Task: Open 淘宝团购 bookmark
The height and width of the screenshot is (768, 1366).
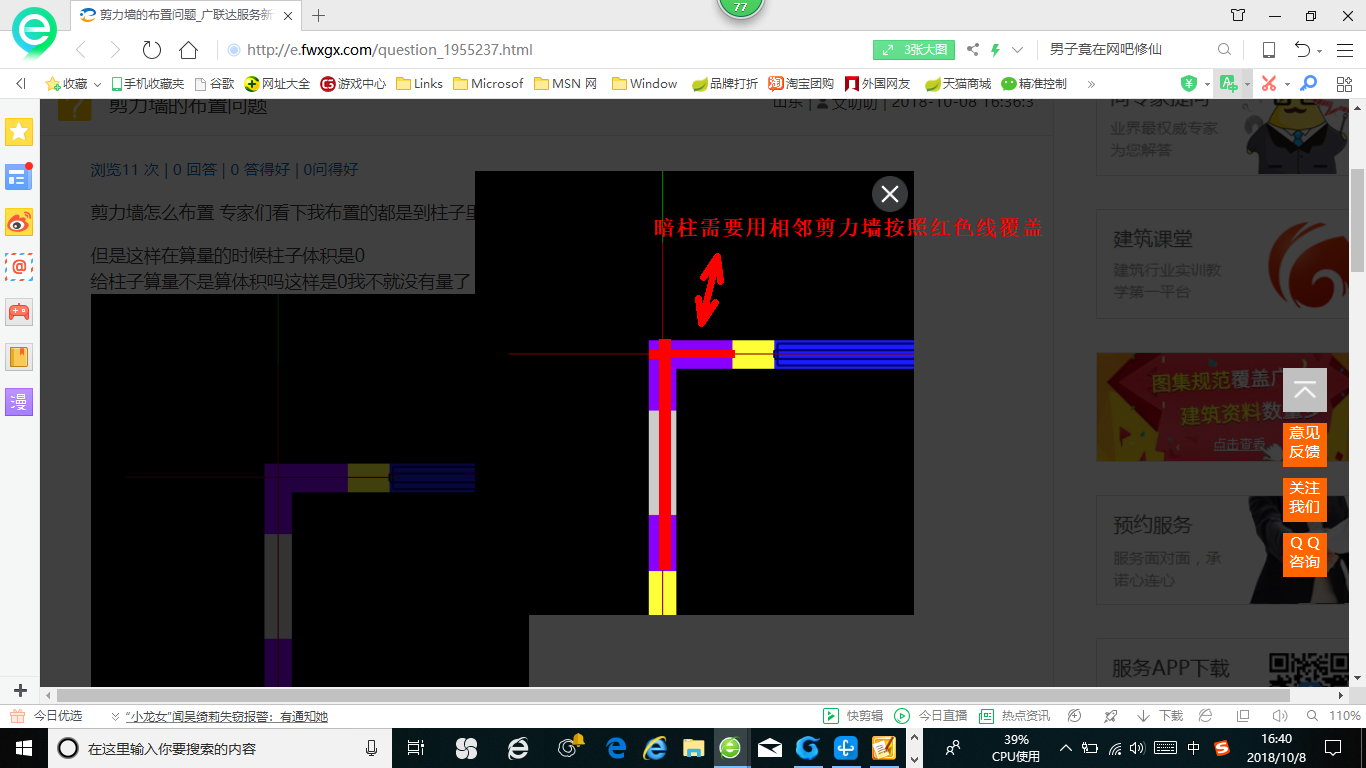Action: 801,84
